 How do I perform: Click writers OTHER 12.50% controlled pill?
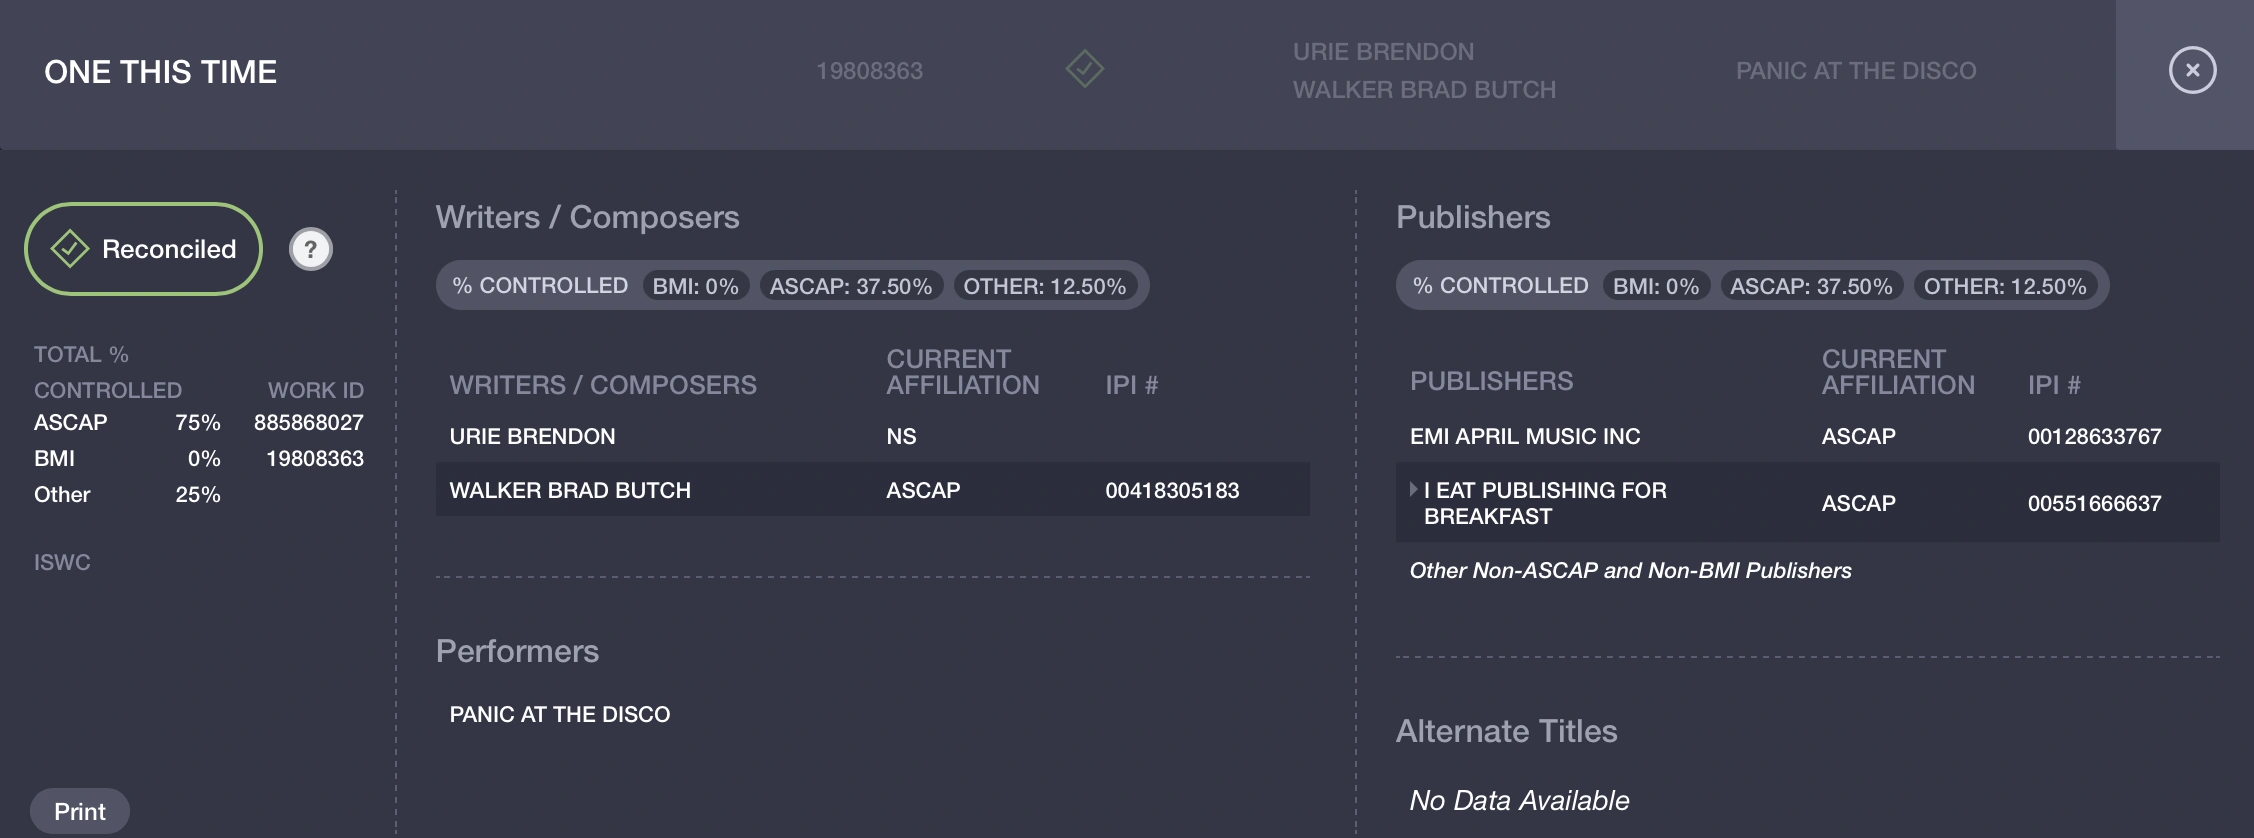click(1044, 286)
